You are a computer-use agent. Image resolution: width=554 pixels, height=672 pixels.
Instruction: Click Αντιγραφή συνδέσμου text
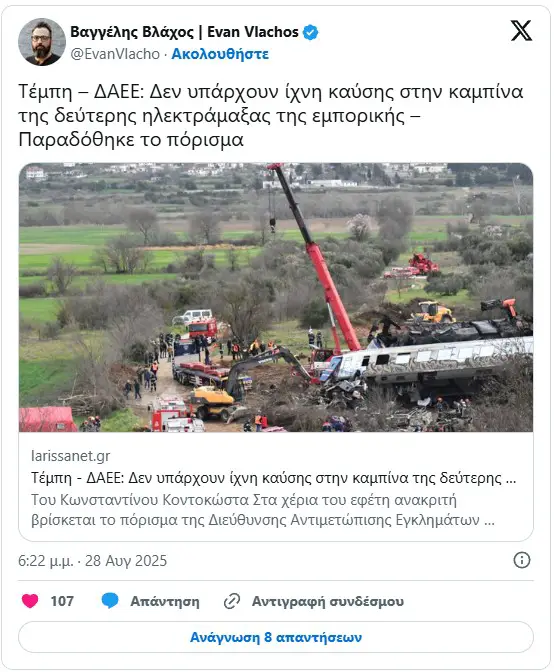point(328,601)
